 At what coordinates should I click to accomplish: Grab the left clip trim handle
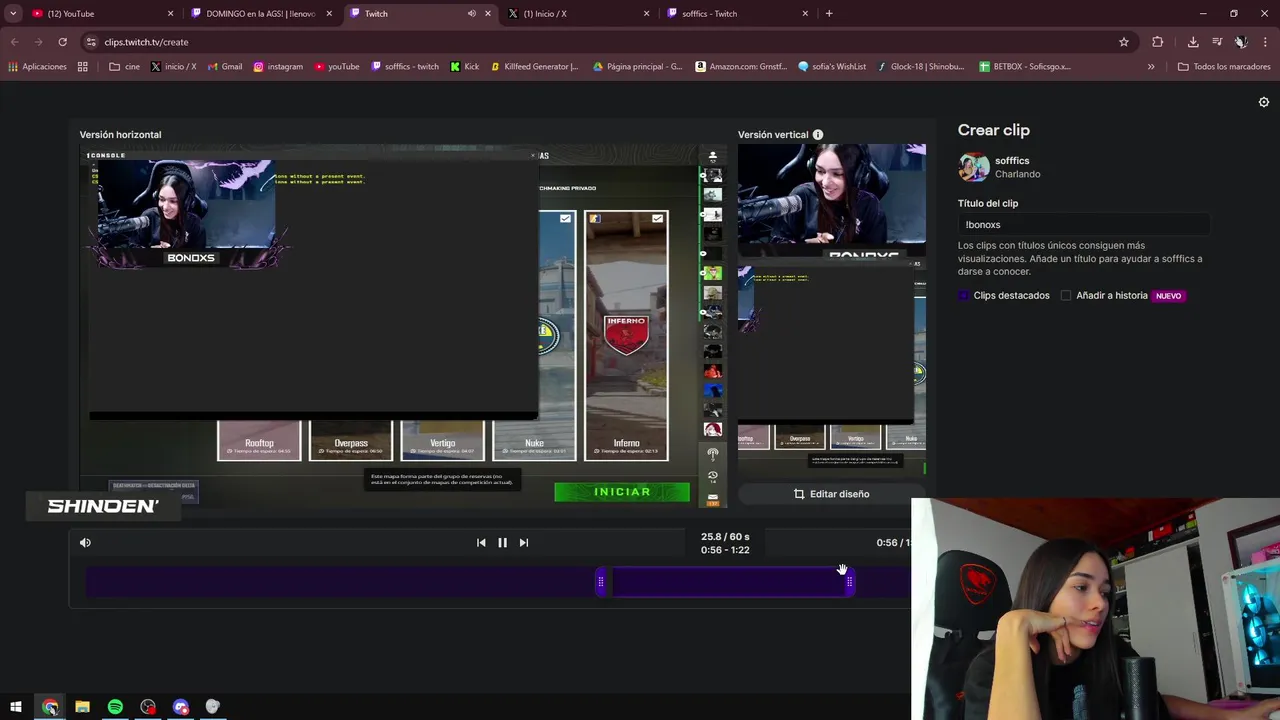coord(601,582)
